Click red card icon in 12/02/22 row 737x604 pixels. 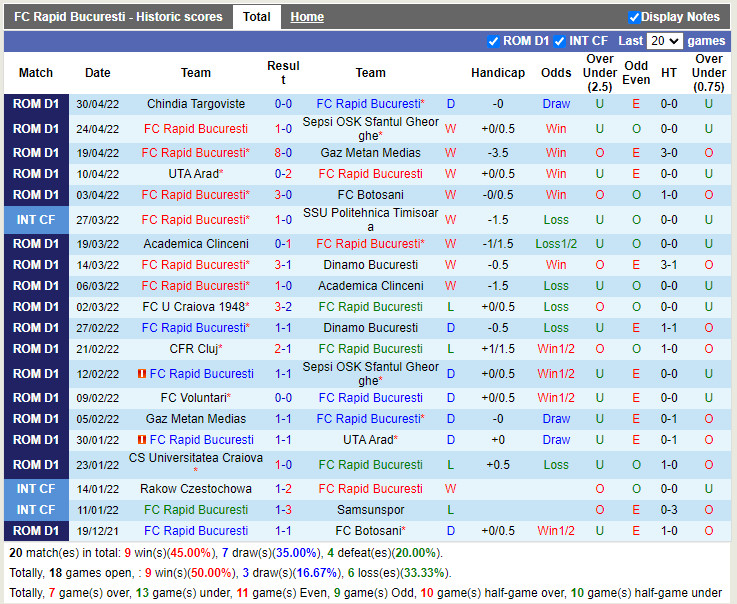(142, 374)
